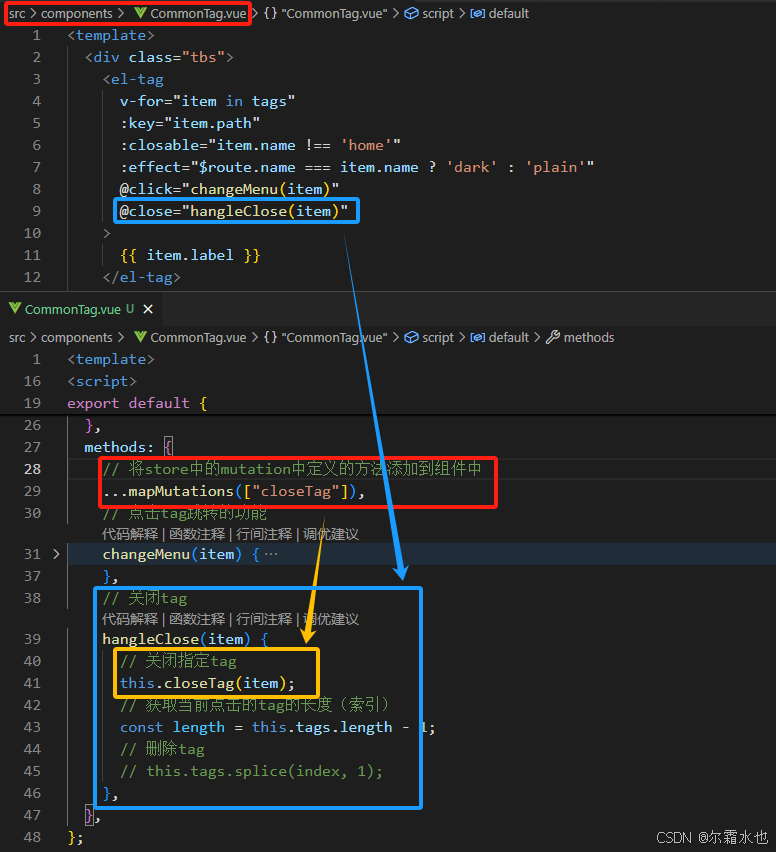Click the <div class="tbs"> line

[159, 57]
